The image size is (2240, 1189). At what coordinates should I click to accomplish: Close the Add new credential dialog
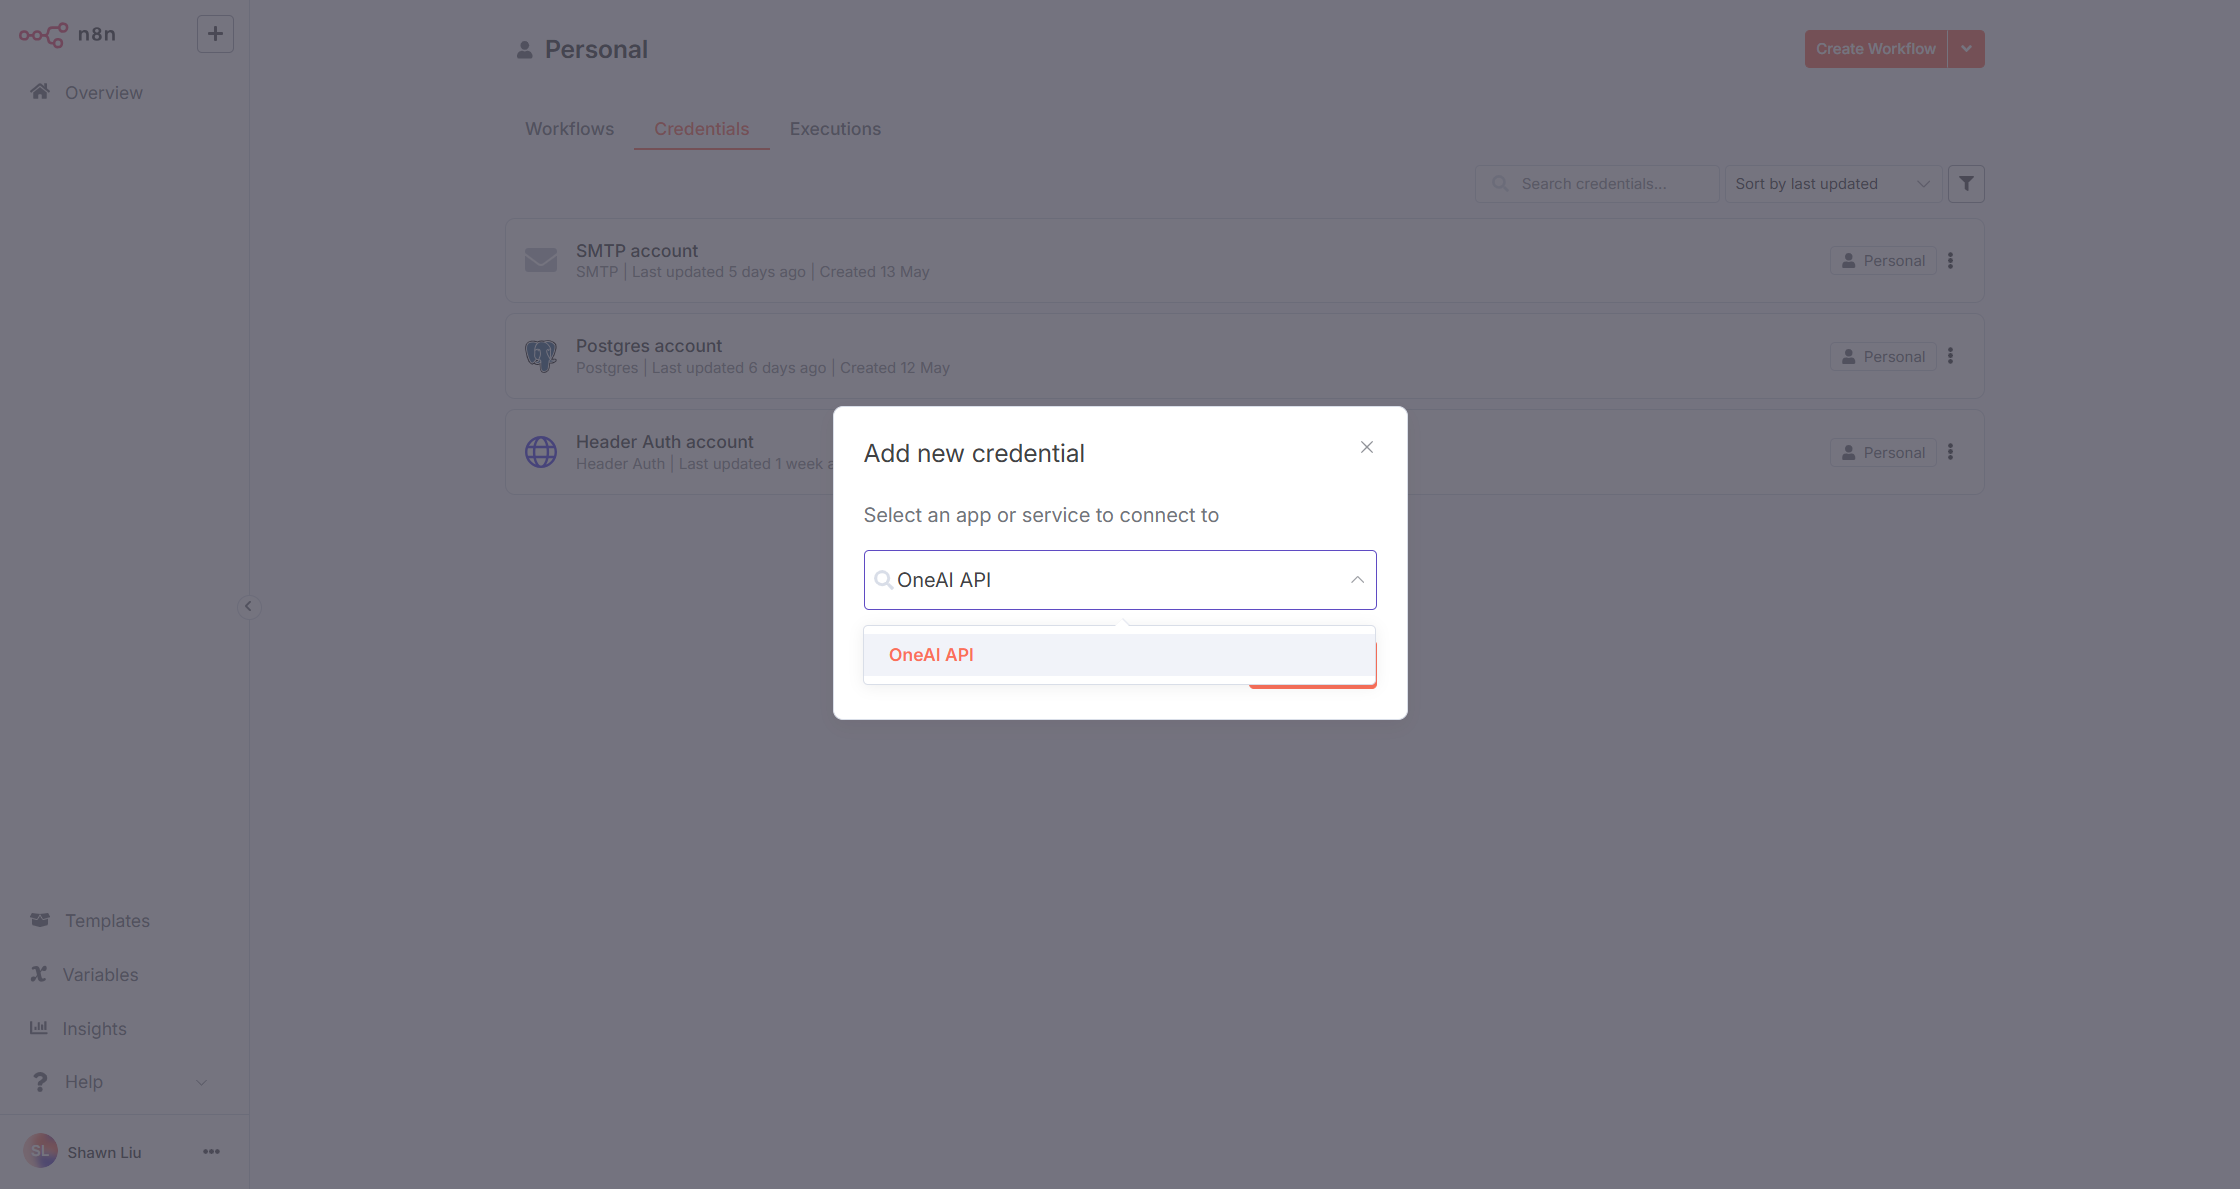point(1366,447)
